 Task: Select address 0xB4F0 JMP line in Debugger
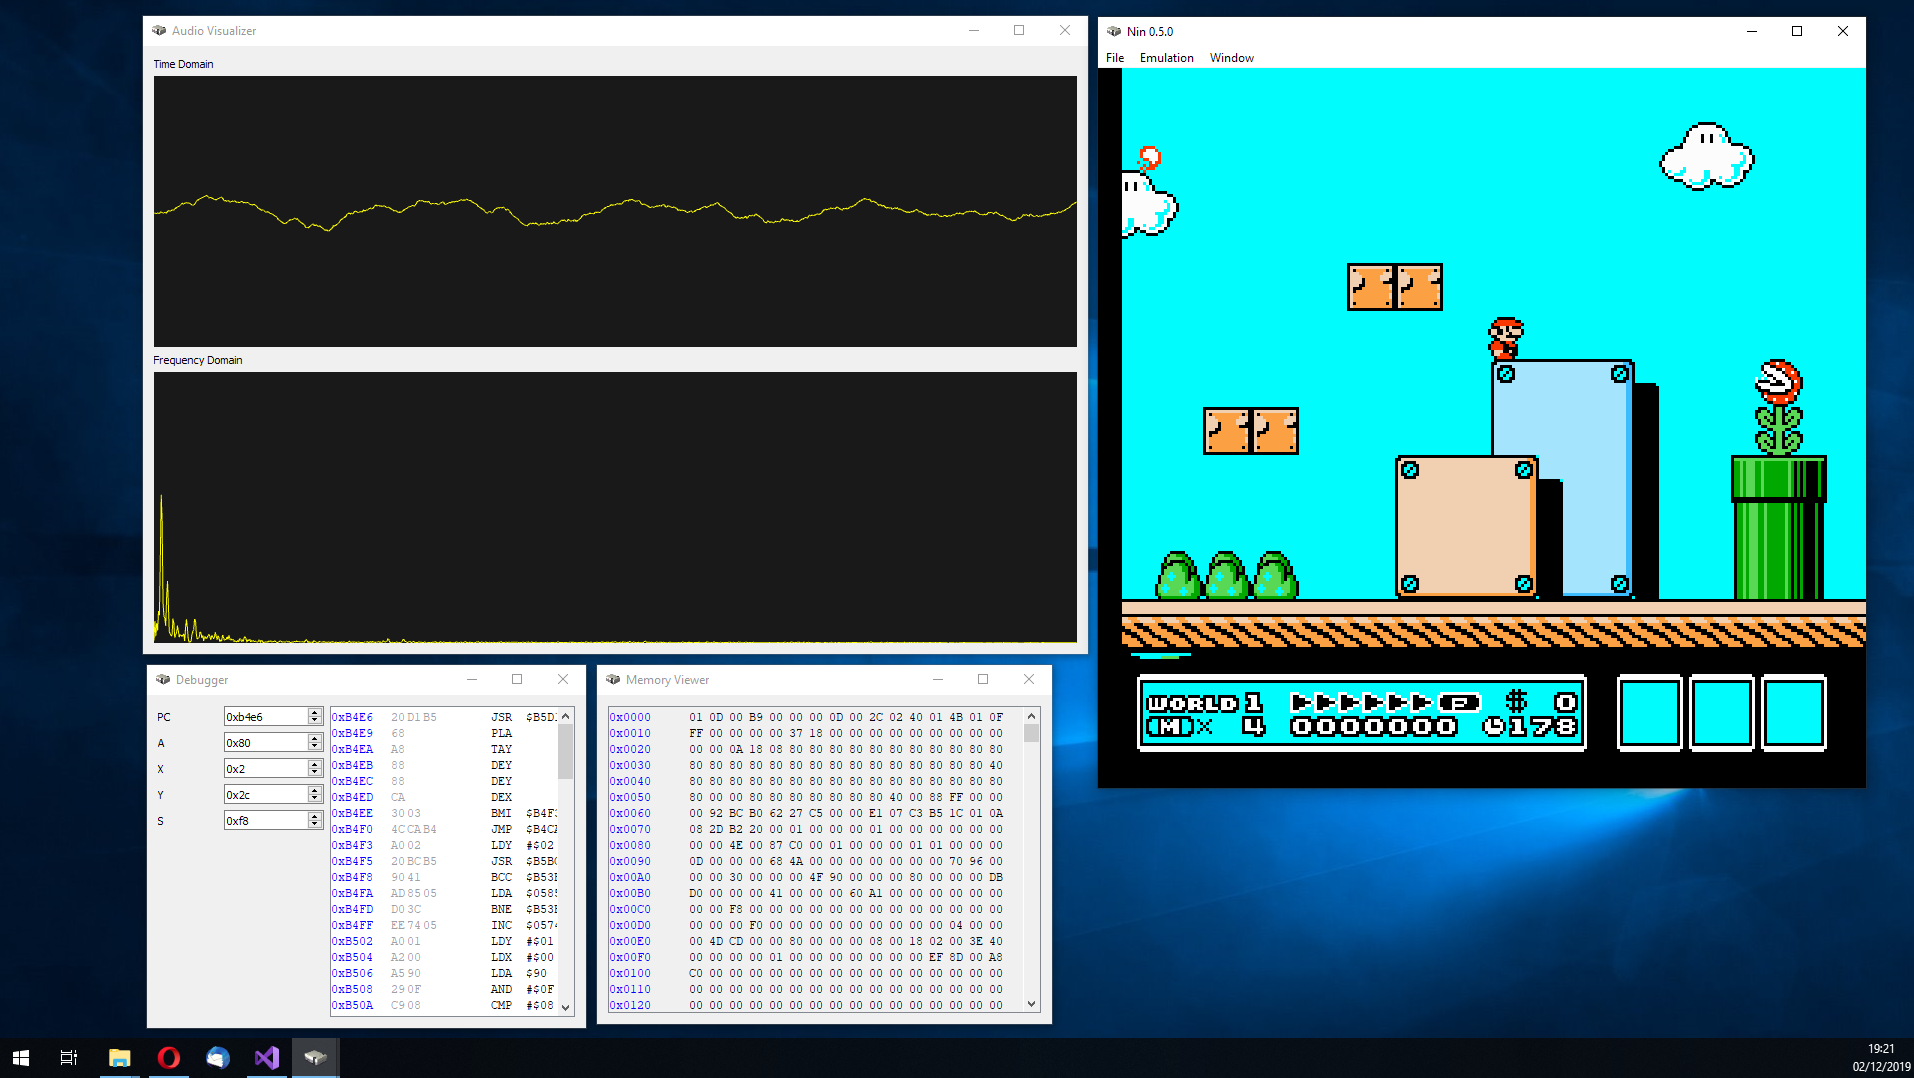point(444,829)
